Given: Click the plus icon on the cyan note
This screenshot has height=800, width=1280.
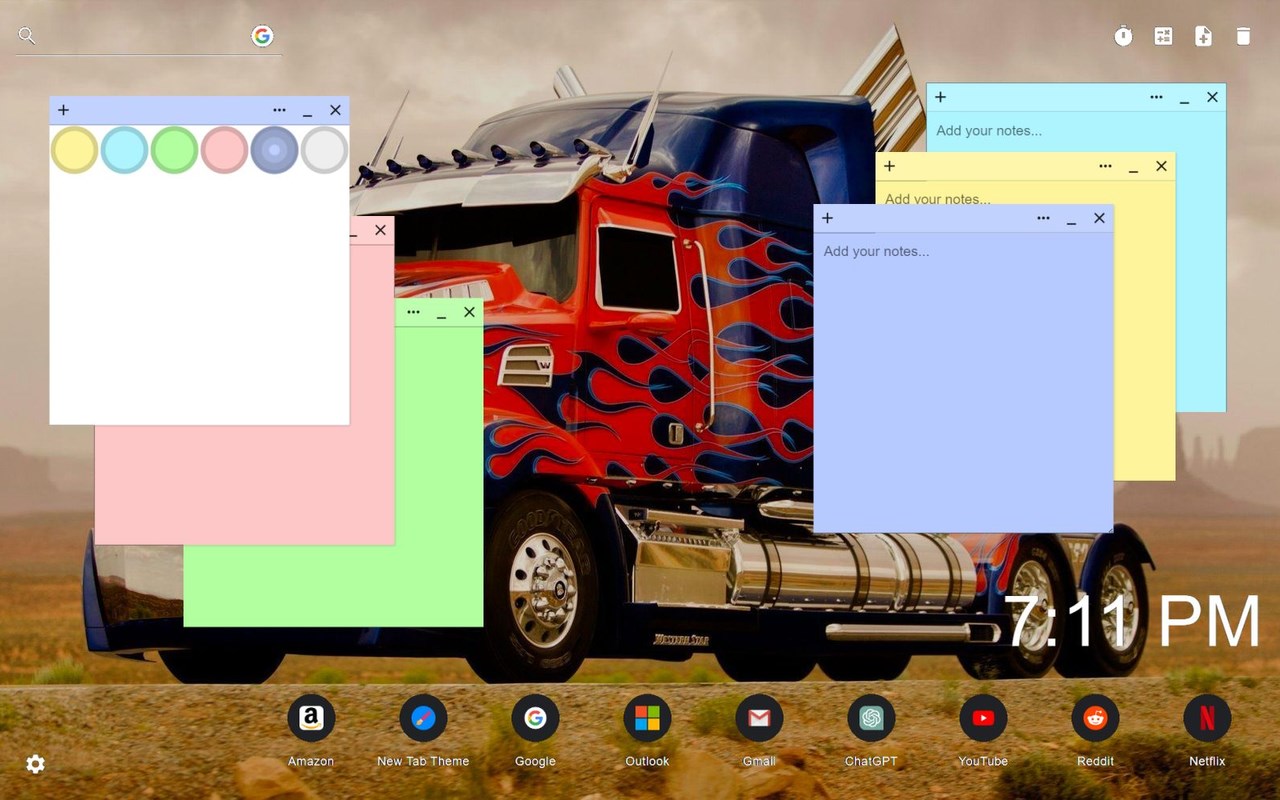Looking at the screenshot, I should click(x=940, y=97).
